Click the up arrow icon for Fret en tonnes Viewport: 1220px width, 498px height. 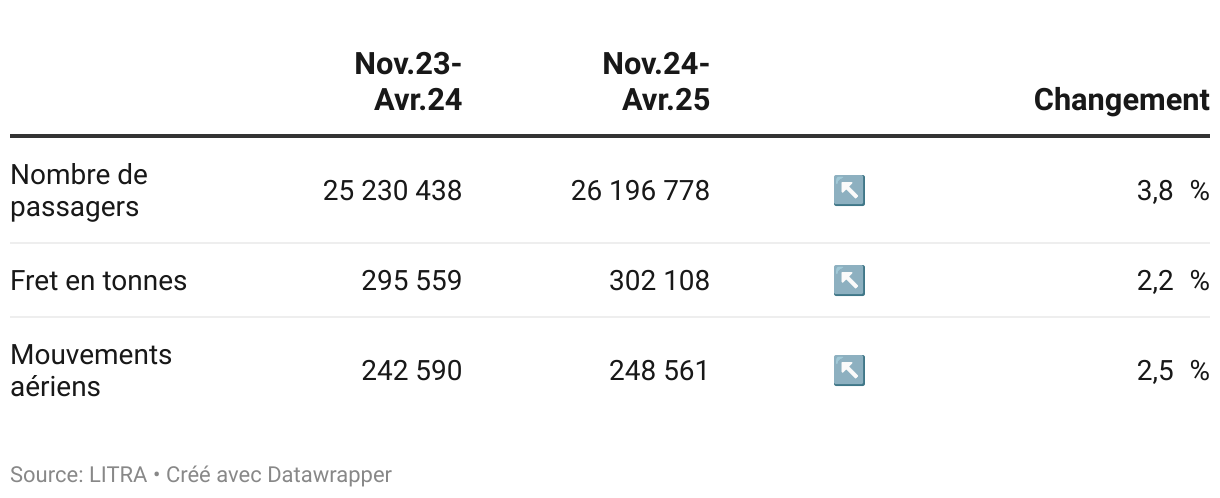849,280
